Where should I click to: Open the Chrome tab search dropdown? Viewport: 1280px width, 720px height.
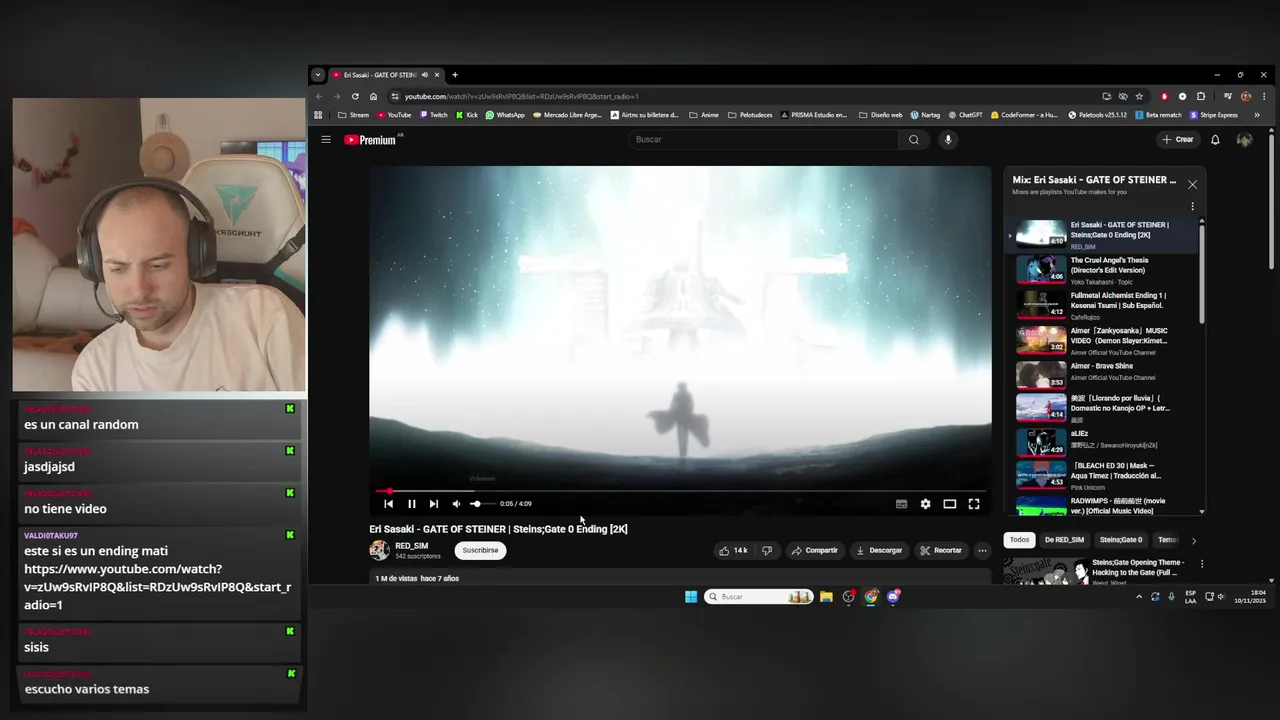(317, 75)
